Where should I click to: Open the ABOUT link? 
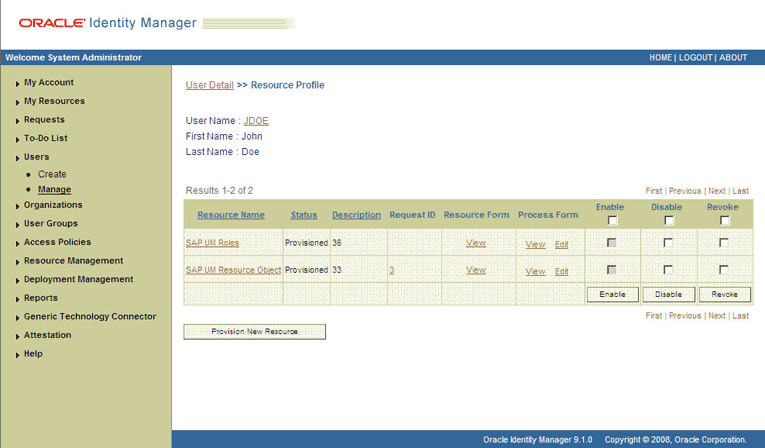[733, 58]
